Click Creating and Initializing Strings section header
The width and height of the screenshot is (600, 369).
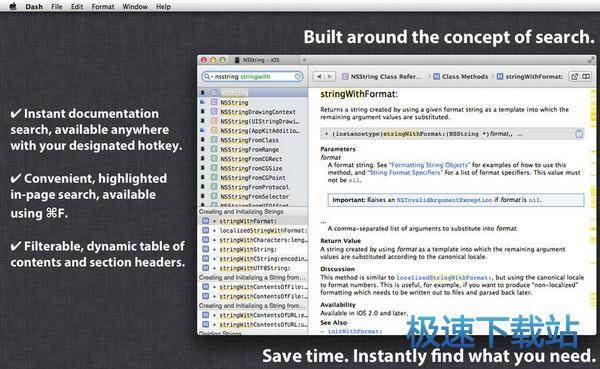click(x=253, y=211)
